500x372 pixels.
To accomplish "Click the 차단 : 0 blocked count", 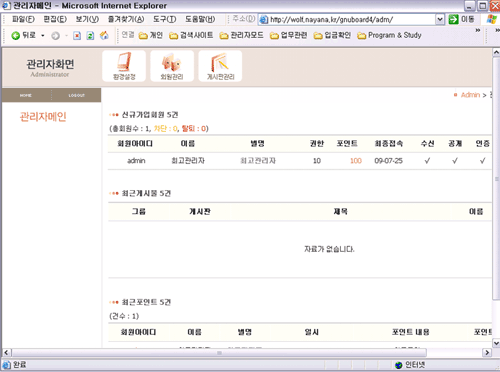I will tap(166, 129).
